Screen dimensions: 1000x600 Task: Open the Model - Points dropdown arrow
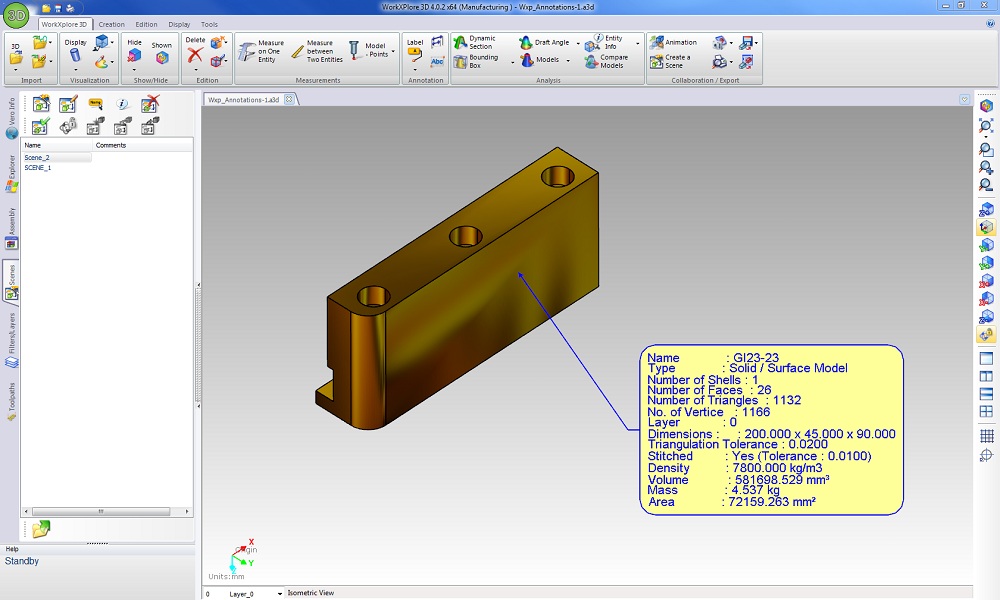(x=394, y=51)
